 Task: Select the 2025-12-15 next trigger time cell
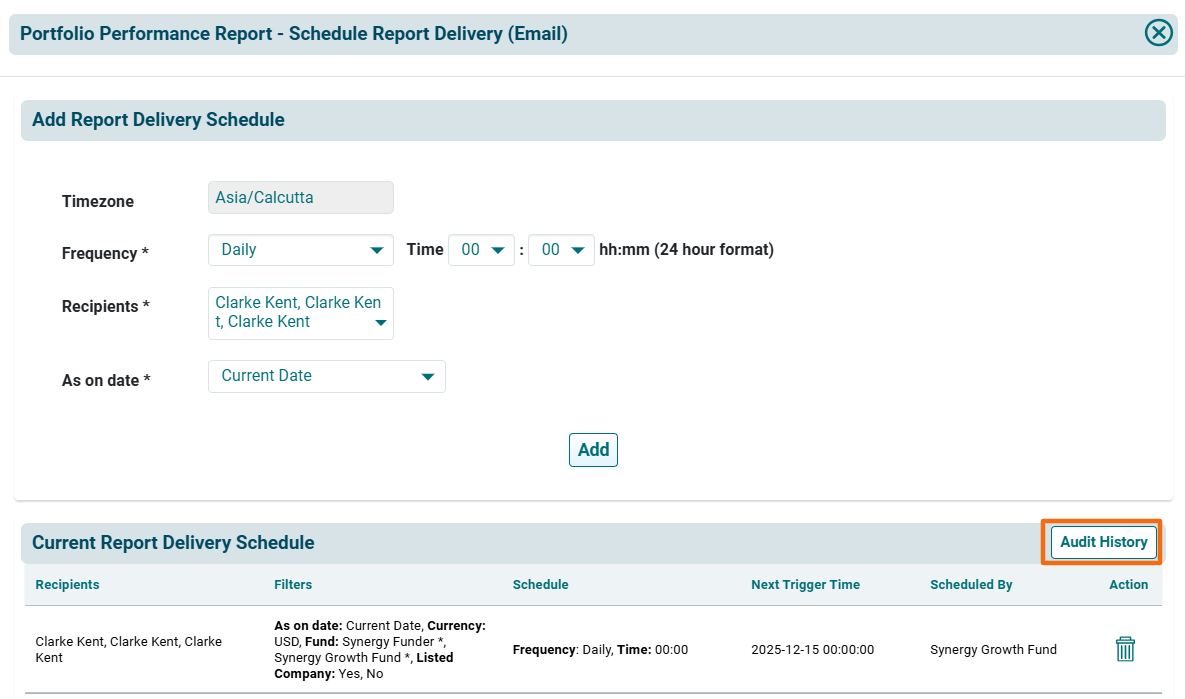pyautogui.click(x=812, y=650)
